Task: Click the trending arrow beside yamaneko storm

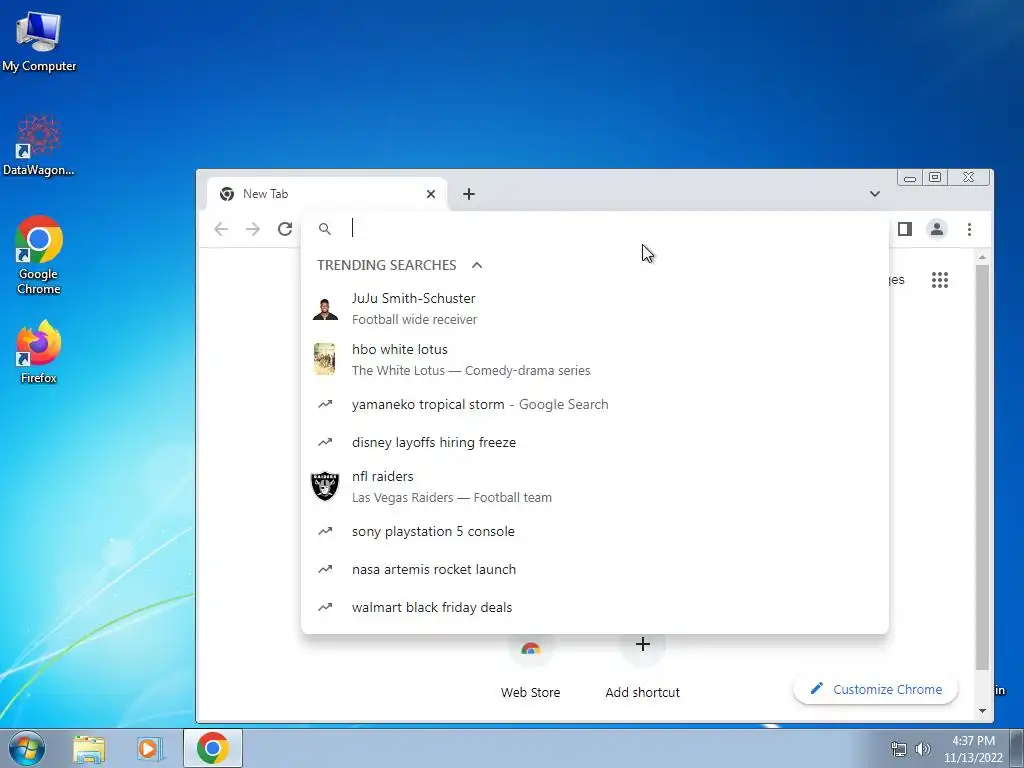Action: [325, 404]
